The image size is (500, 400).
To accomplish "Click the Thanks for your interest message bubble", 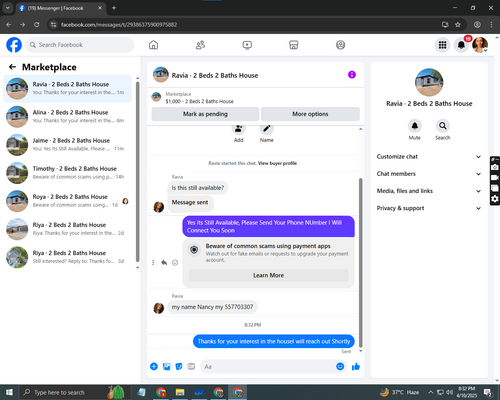I will (274, 341).
